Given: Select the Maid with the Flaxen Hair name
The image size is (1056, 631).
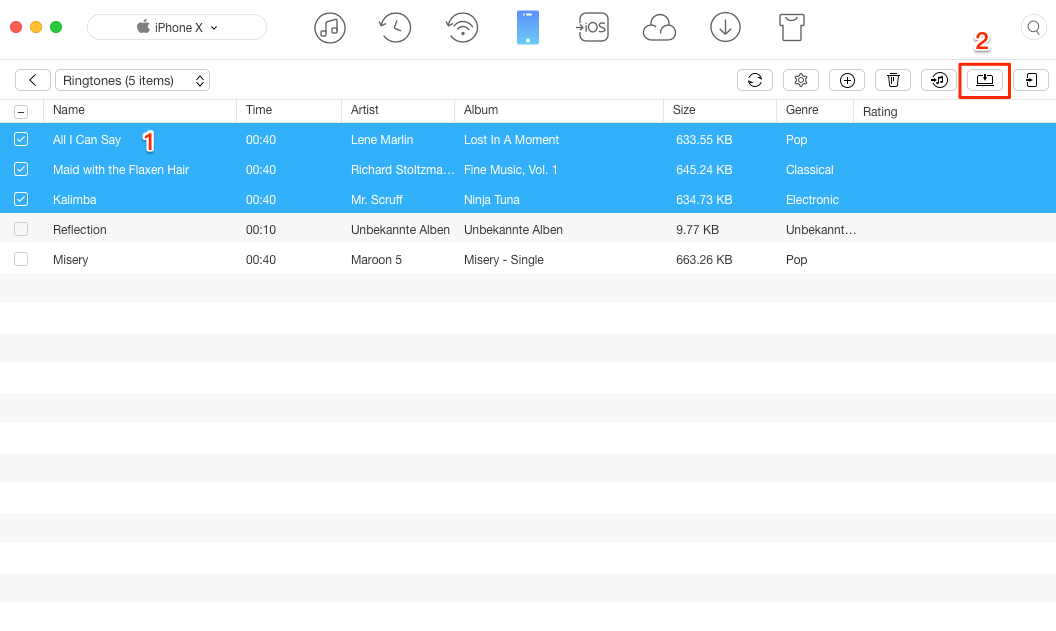Looking at the screenshot, I should tap(121, 170).
